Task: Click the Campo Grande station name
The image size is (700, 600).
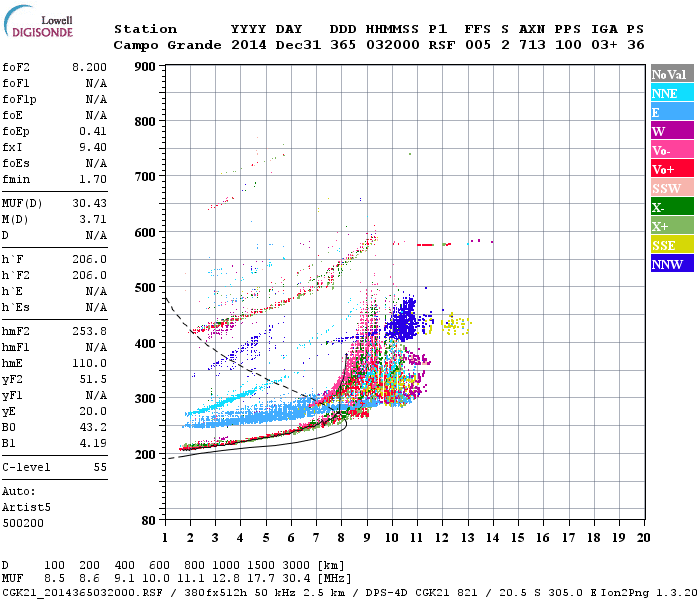Action: [167, 45]
